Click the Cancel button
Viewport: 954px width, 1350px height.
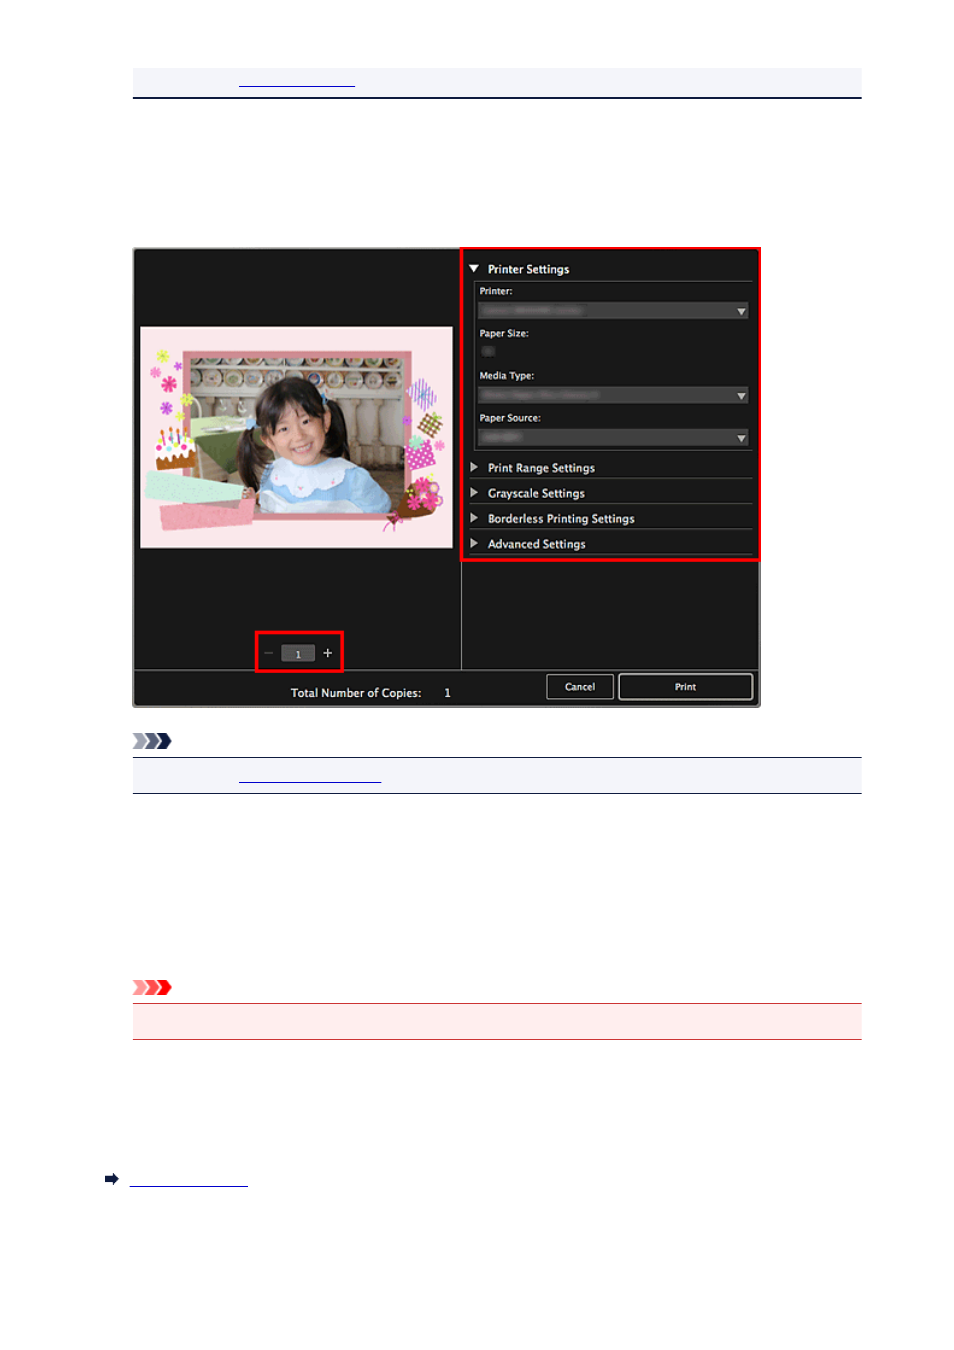(580, 687)
